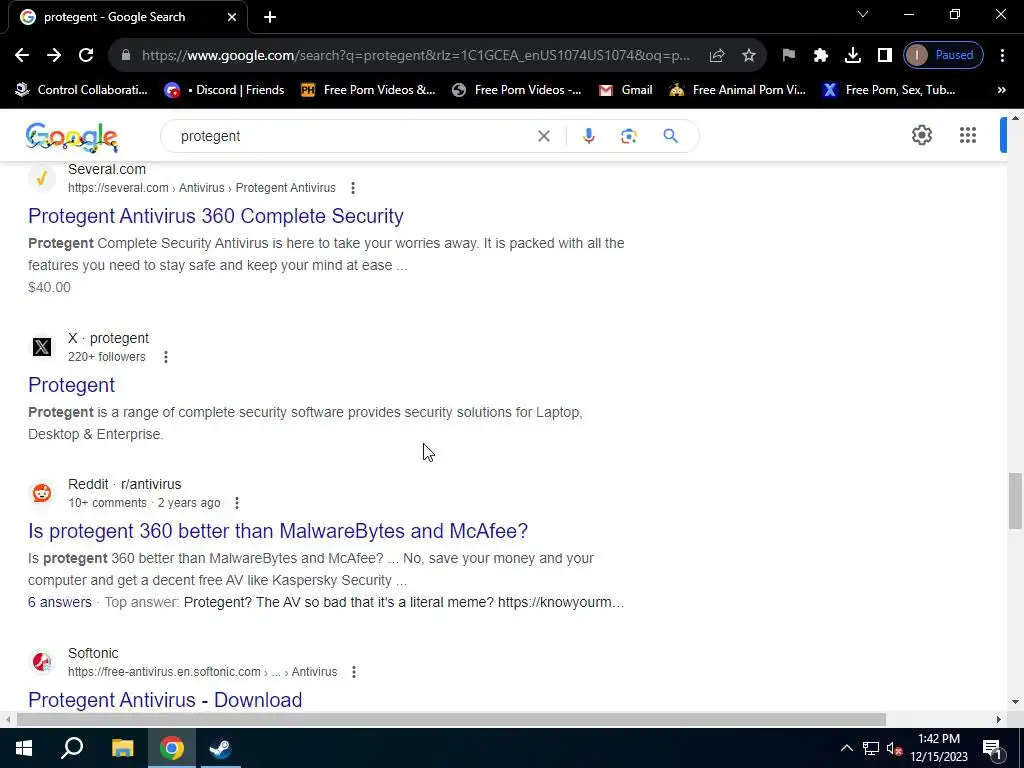The height and width of the screenshot is (768, 1024).
Task: Reload the current page
Action: pos(86,55)
